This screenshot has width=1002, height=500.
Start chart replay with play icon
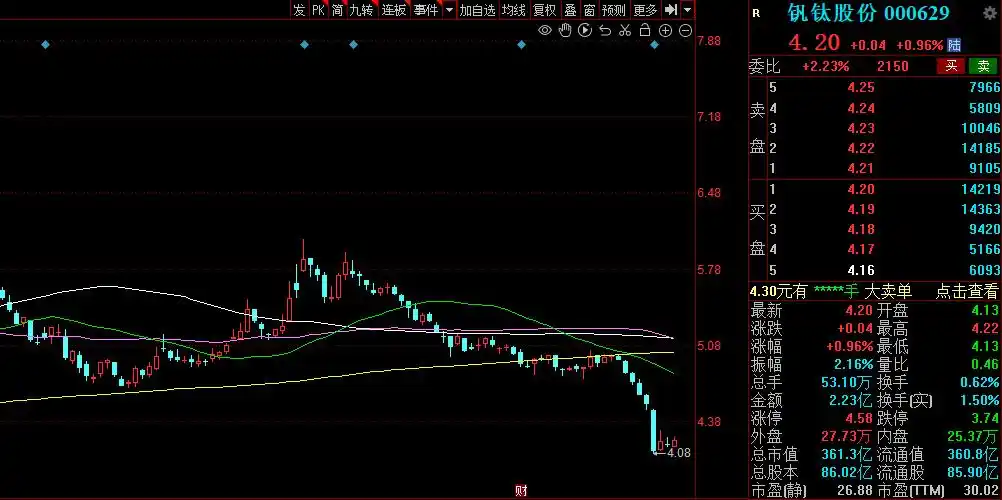585,30
